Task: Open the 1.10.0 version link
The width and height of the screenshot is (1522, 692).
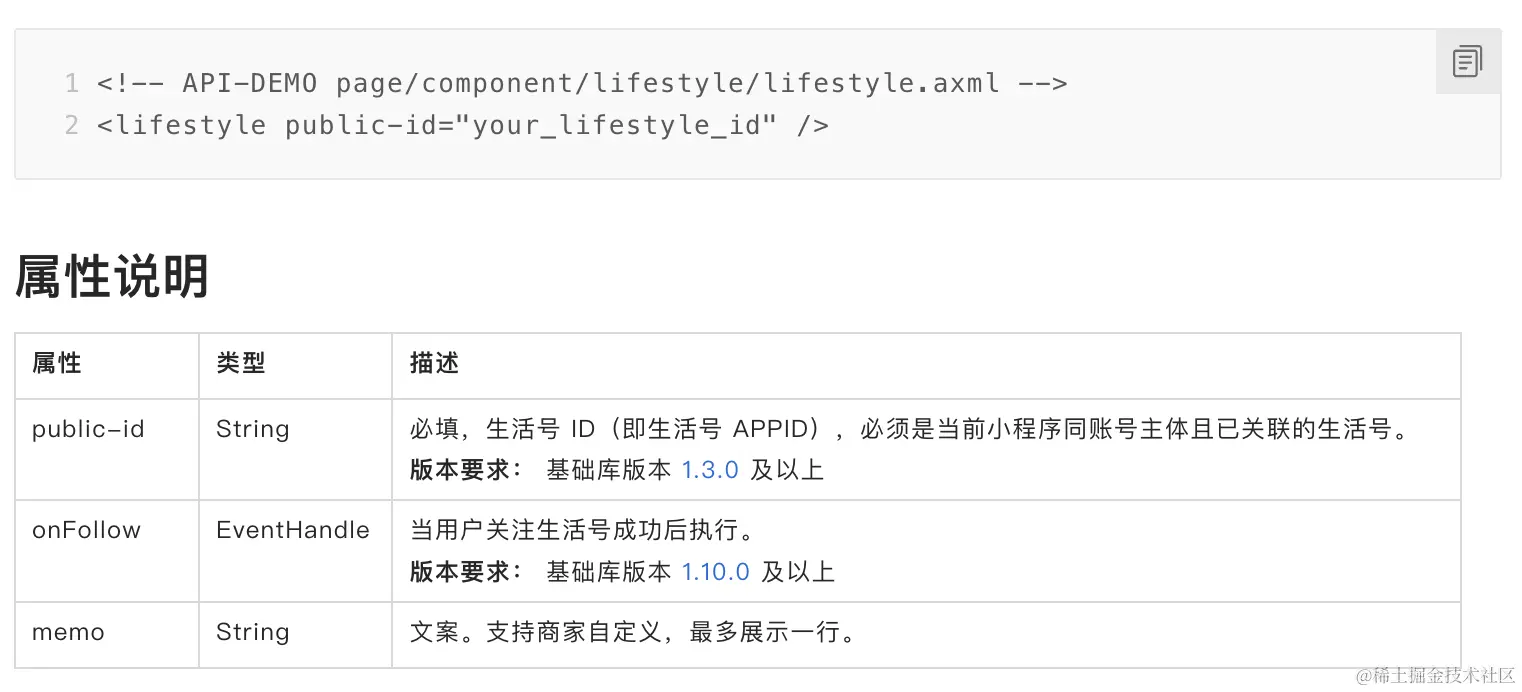Action: point(715,572)
